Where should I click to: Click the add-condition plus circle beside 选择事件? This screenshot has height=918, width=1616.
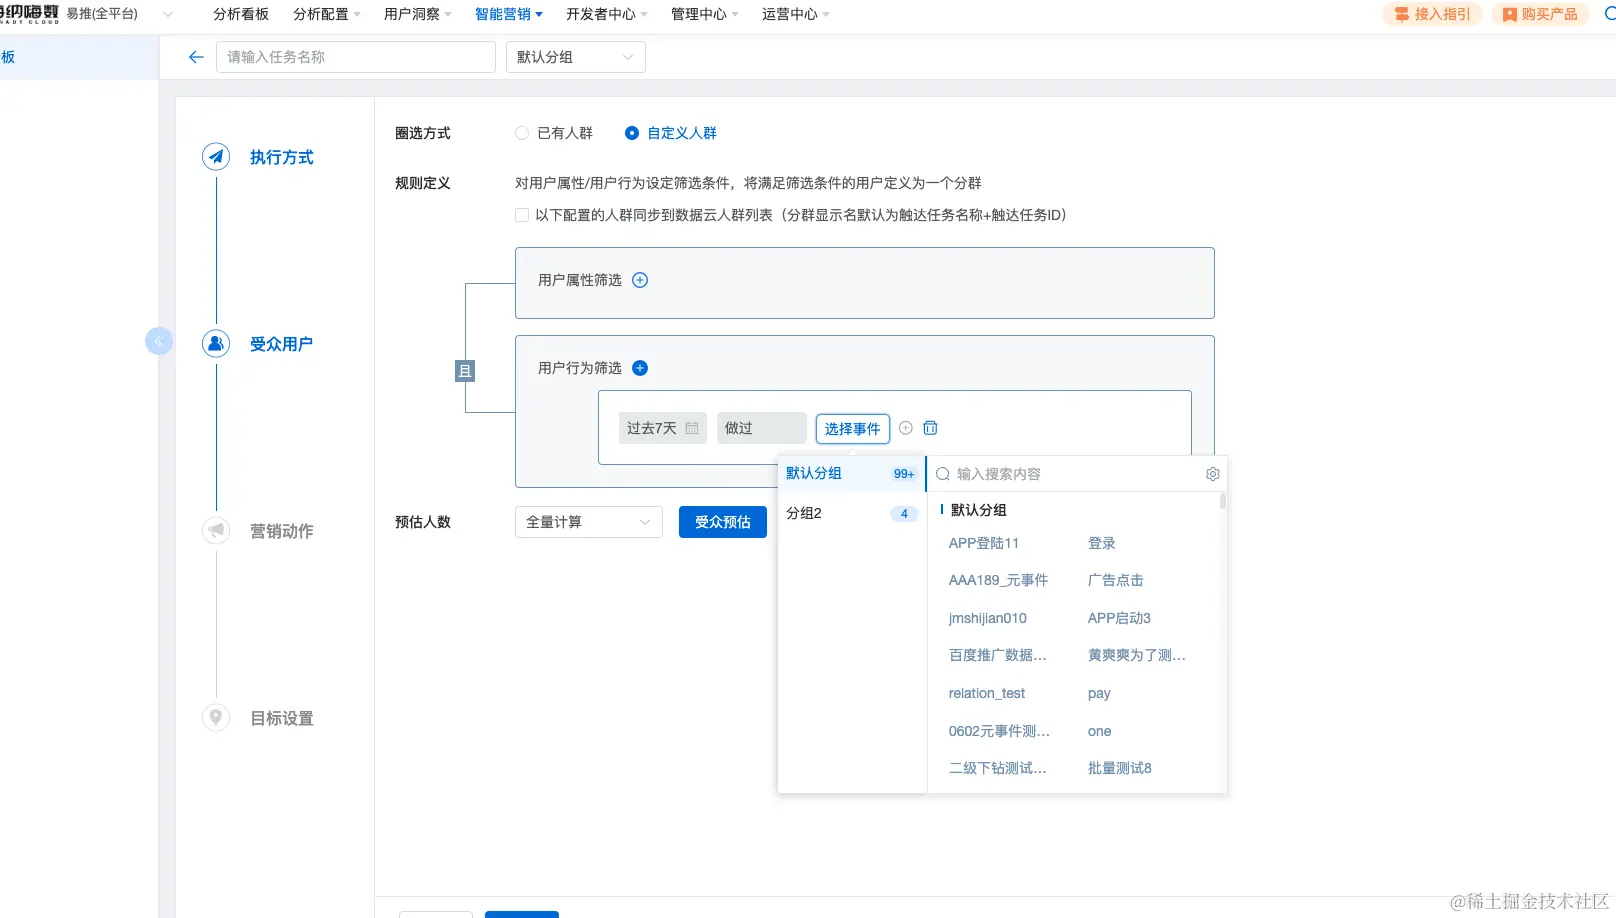[906, 428]
